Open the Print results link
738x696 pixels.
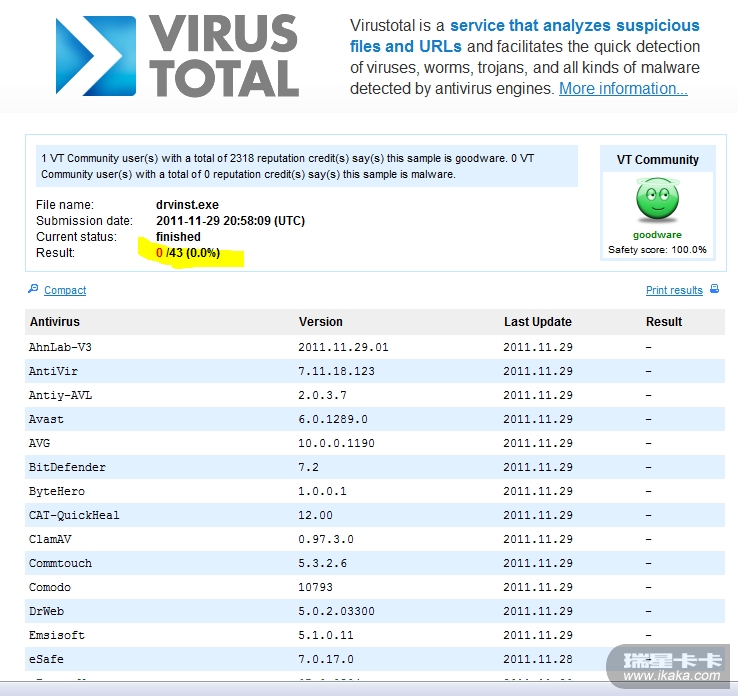tap(674, 290)
